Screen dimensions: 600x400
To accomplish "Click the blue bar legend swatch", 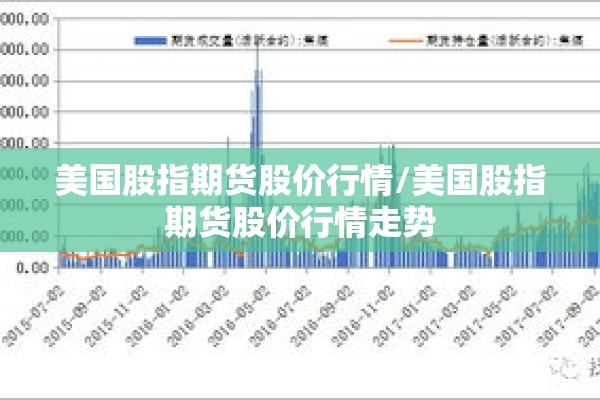I will click(x=150, y=41).
